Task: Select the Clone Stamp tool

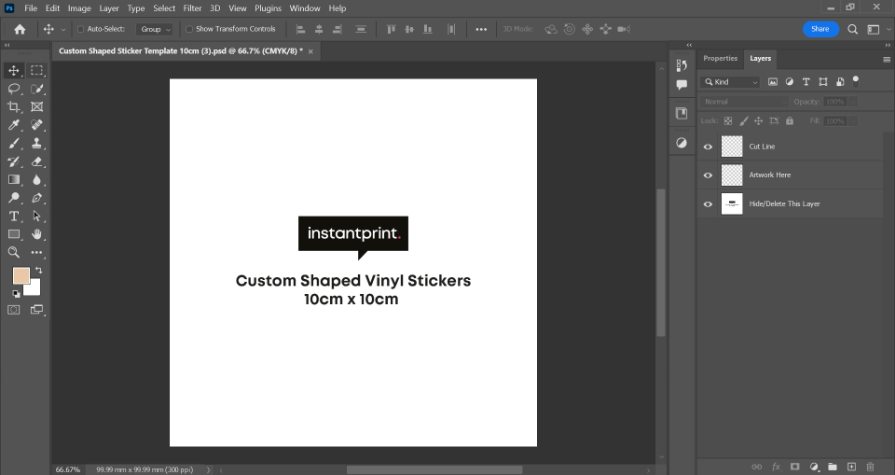Action: (37, 143)
